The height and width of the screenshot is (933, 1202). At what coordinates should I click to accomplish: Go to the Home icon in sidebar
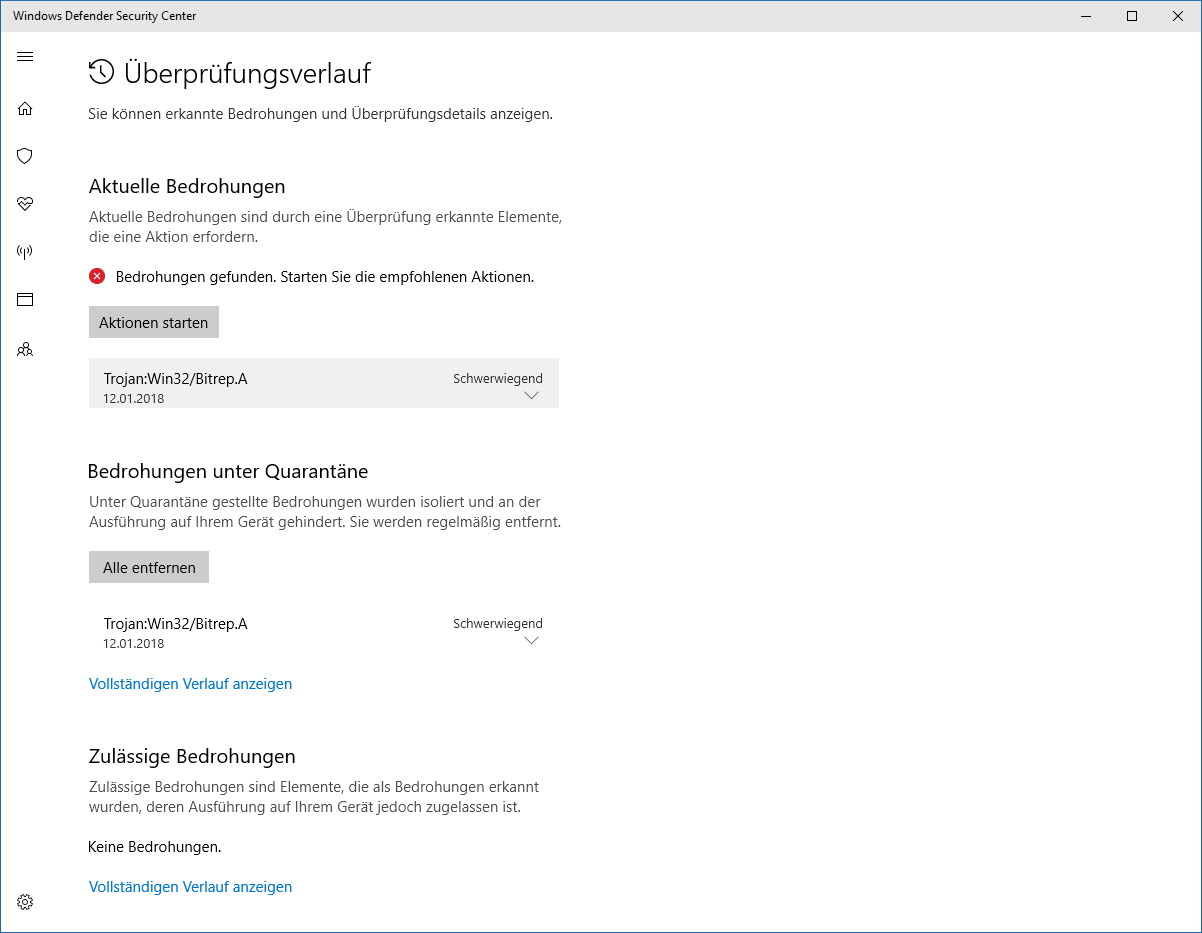tap(25, 108)
